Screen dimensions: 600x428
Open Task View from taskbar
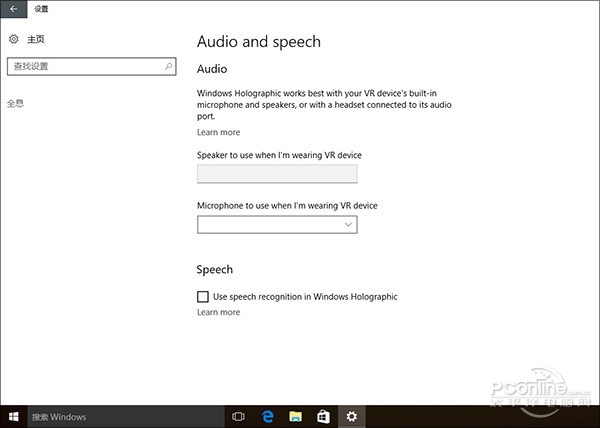[238, 417]
